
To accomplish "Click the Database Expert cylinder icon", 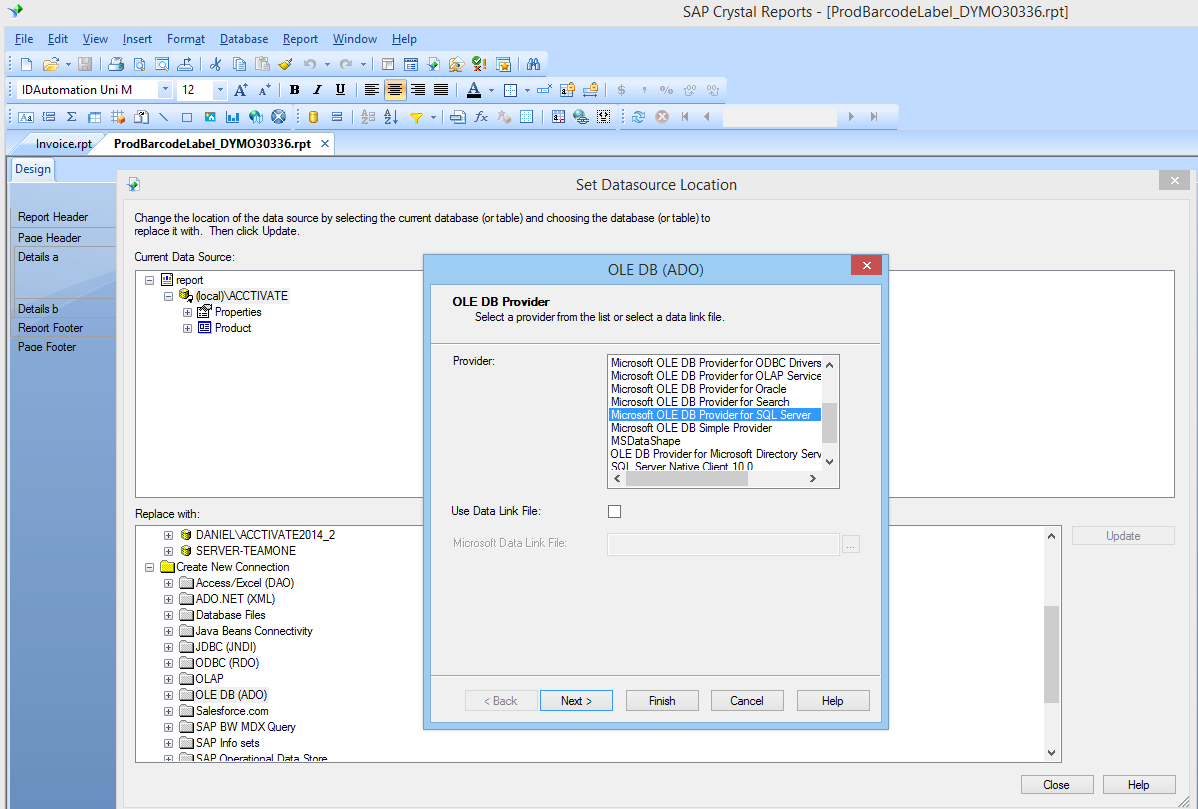I will (313, 117).
